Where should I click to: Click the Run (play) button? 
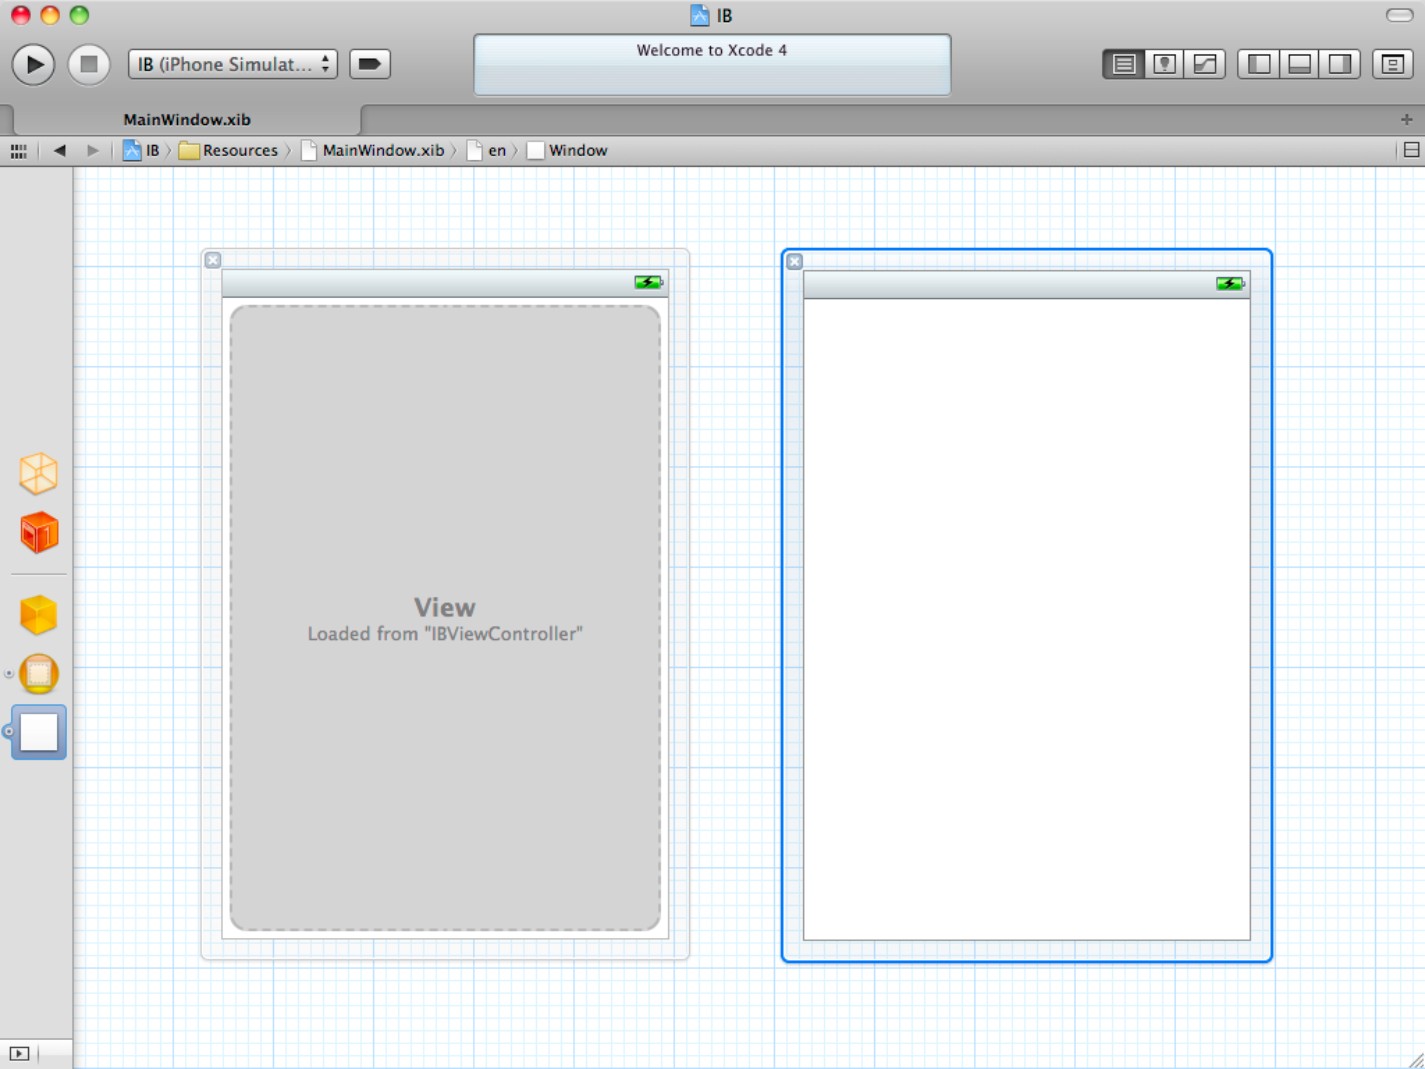[x=33, y=64]
